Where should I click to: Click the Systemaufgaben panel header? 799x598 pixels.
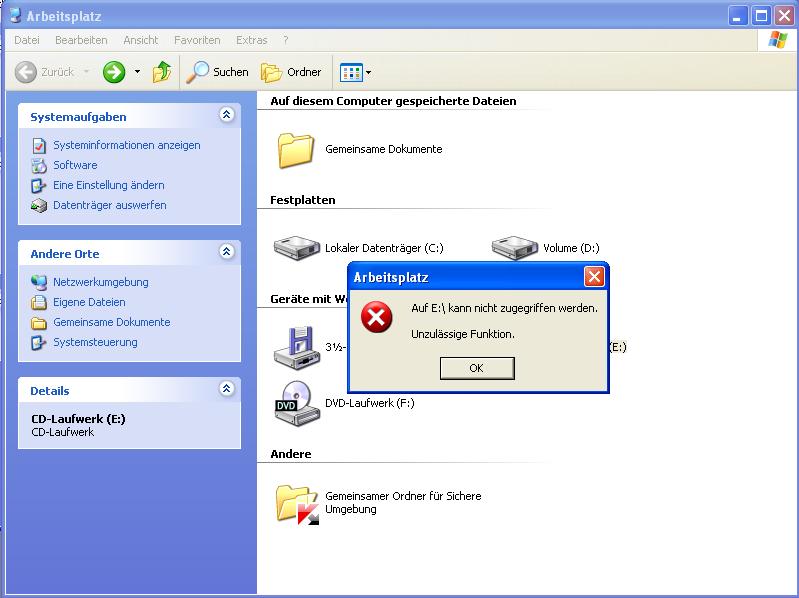[x=129, y=116]
